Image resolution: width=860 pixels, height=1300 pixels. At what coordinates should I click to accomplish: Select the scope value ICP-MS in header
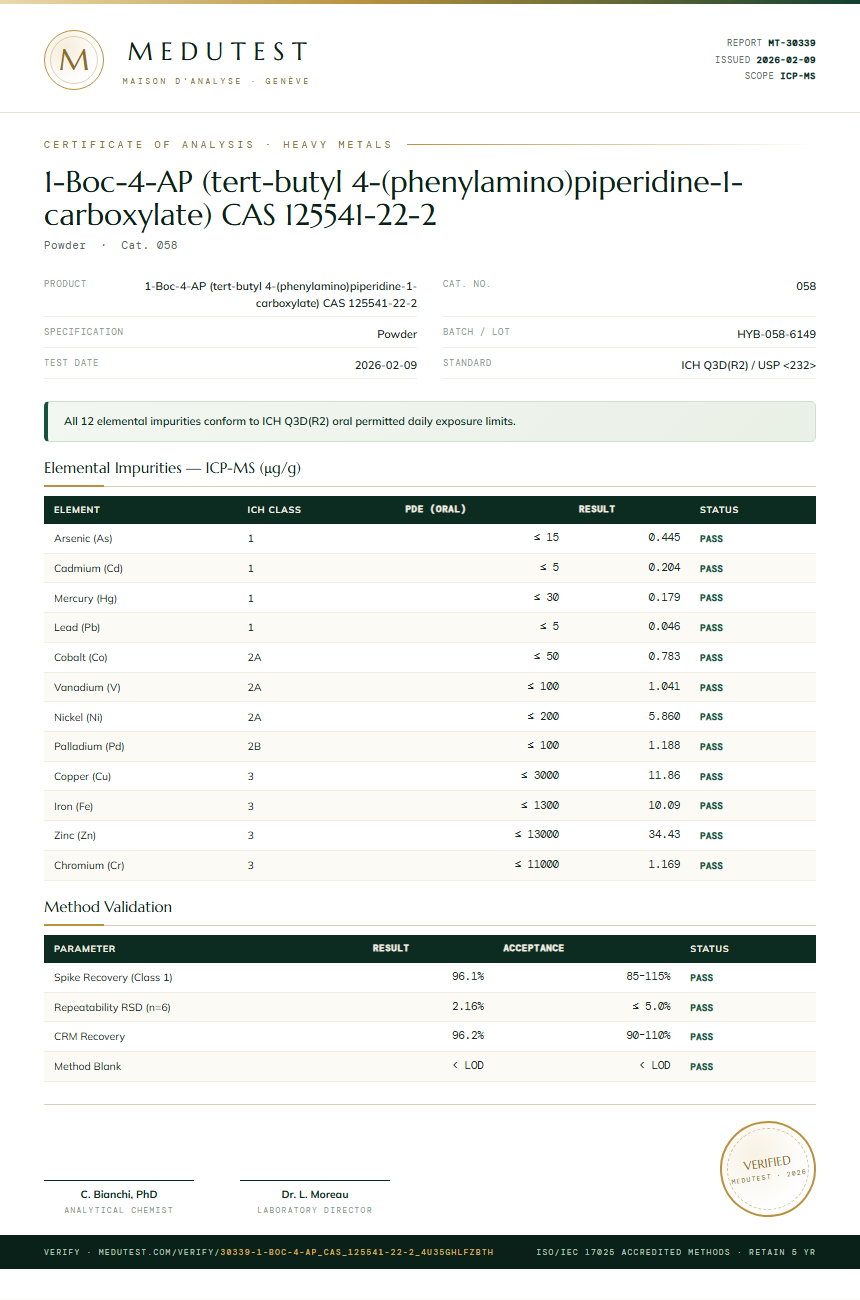(x=798, y=76)
